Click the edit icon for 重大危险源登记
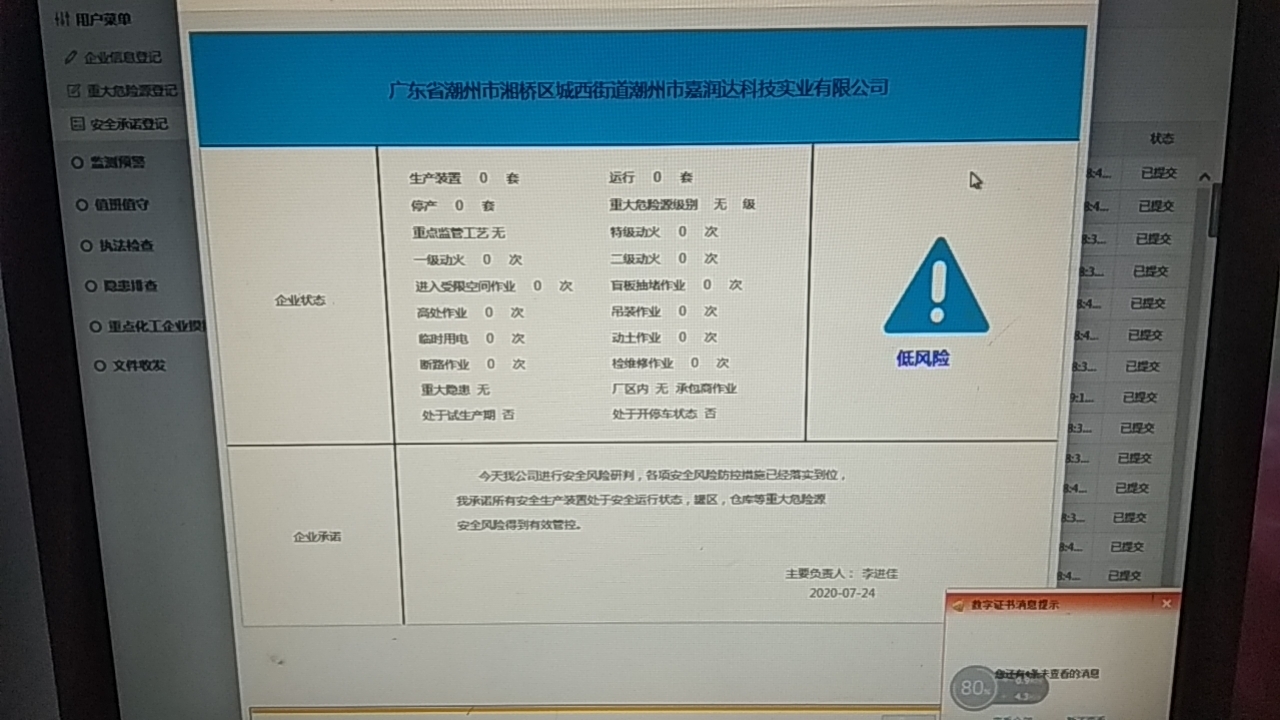1280x720 pixels. pyautogui.click(x=73, y=90)
